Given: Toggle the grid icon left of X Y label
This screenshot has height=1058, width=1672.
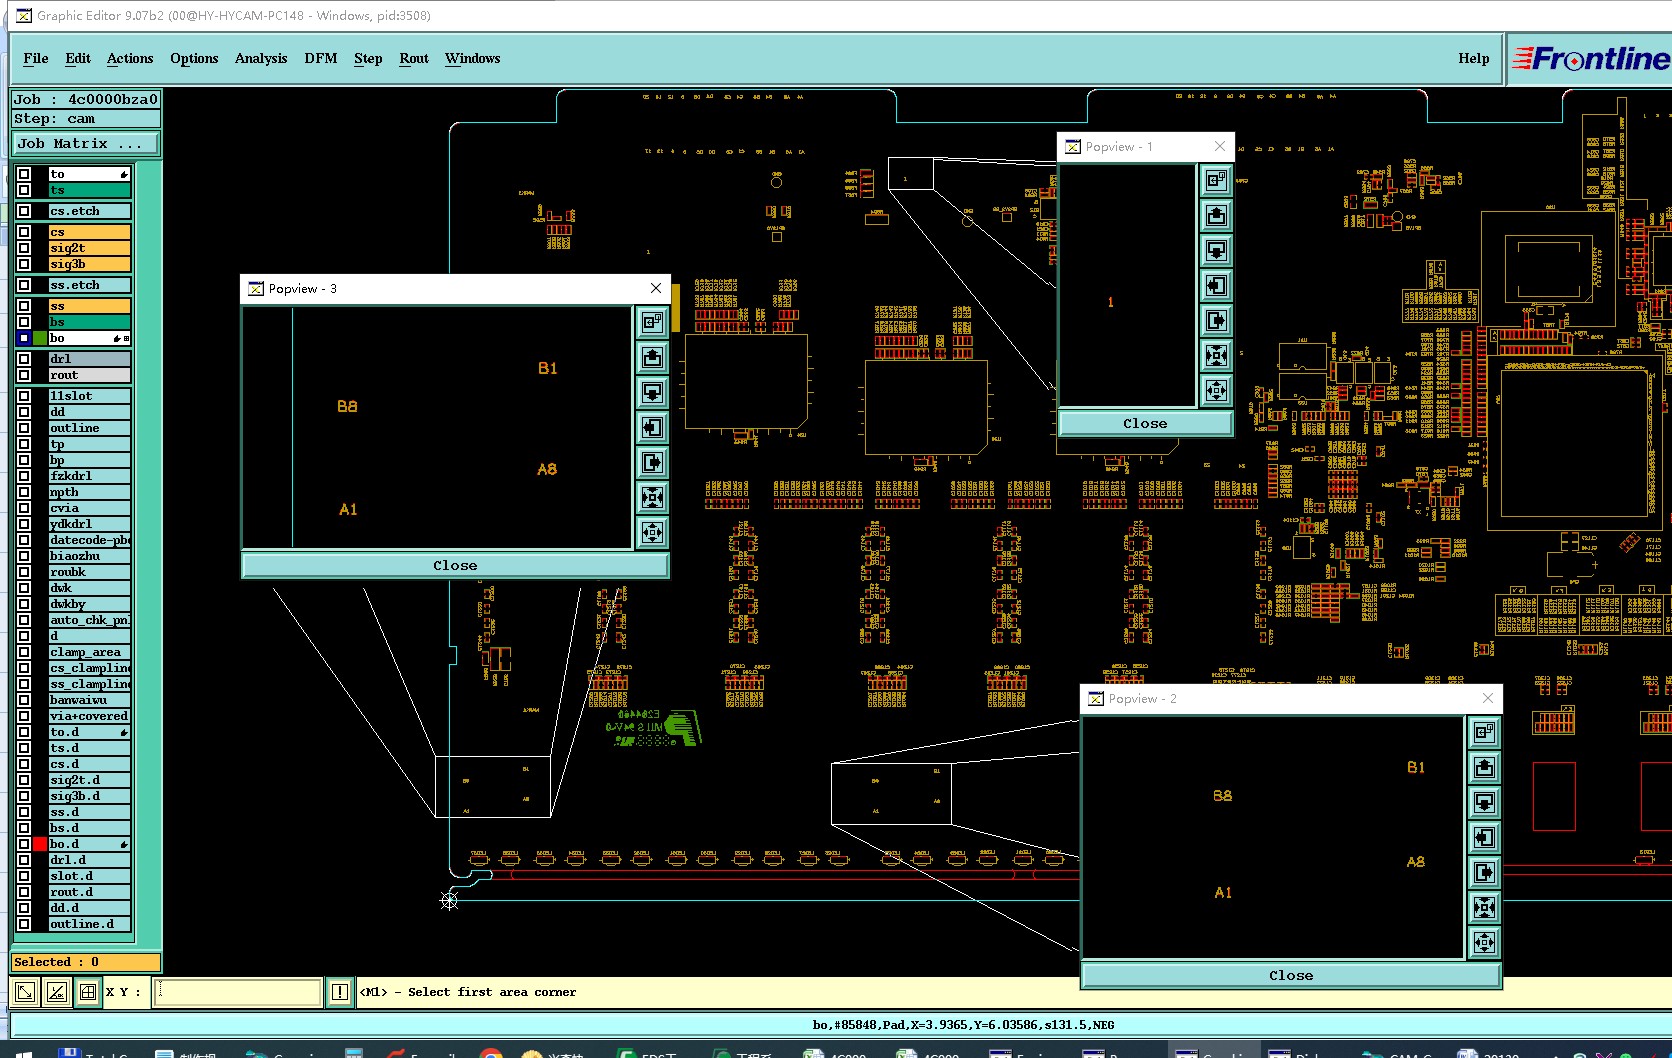Looking at the screenshot, I should point(88,992).
